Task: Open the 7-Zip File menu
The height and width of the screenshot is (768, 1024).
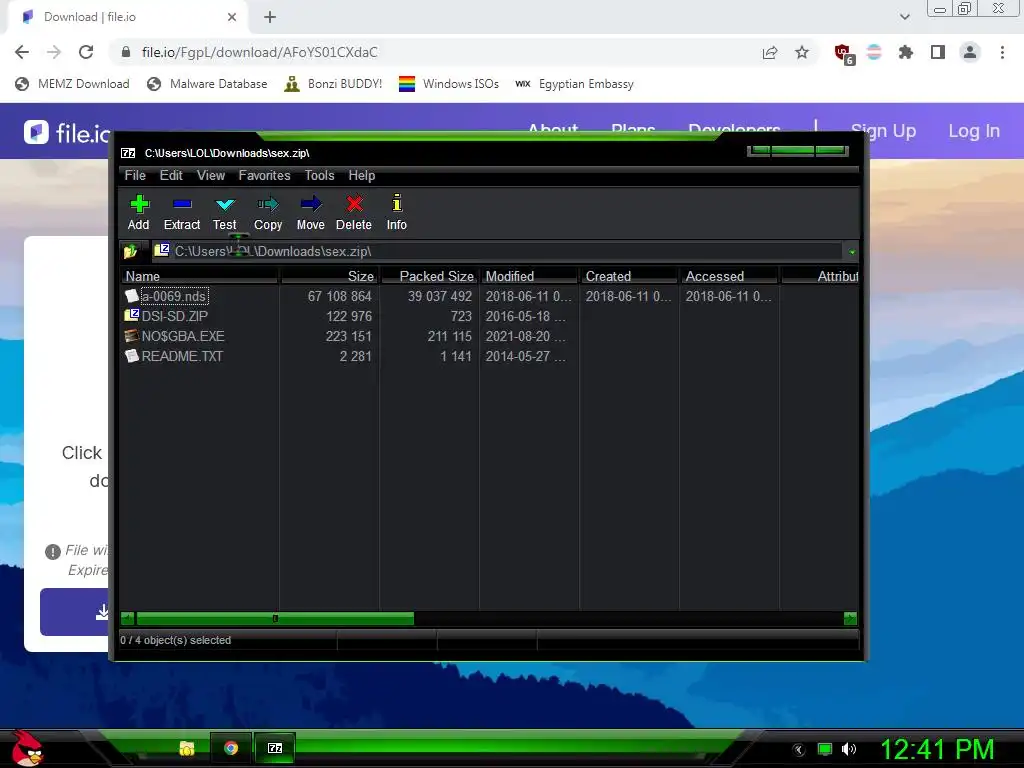Action: (x=135, y=176)
